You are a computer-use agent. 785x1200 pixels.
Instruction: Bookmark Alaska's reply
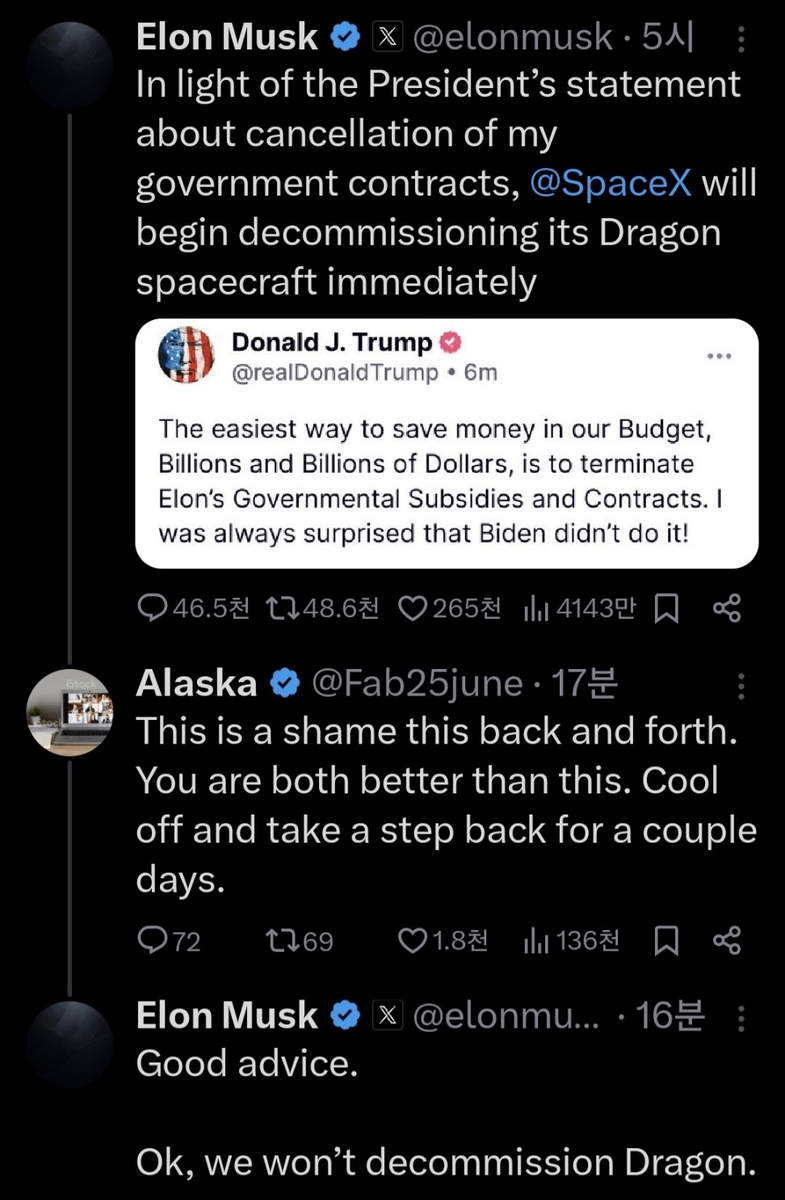click(x=665, y=940)
